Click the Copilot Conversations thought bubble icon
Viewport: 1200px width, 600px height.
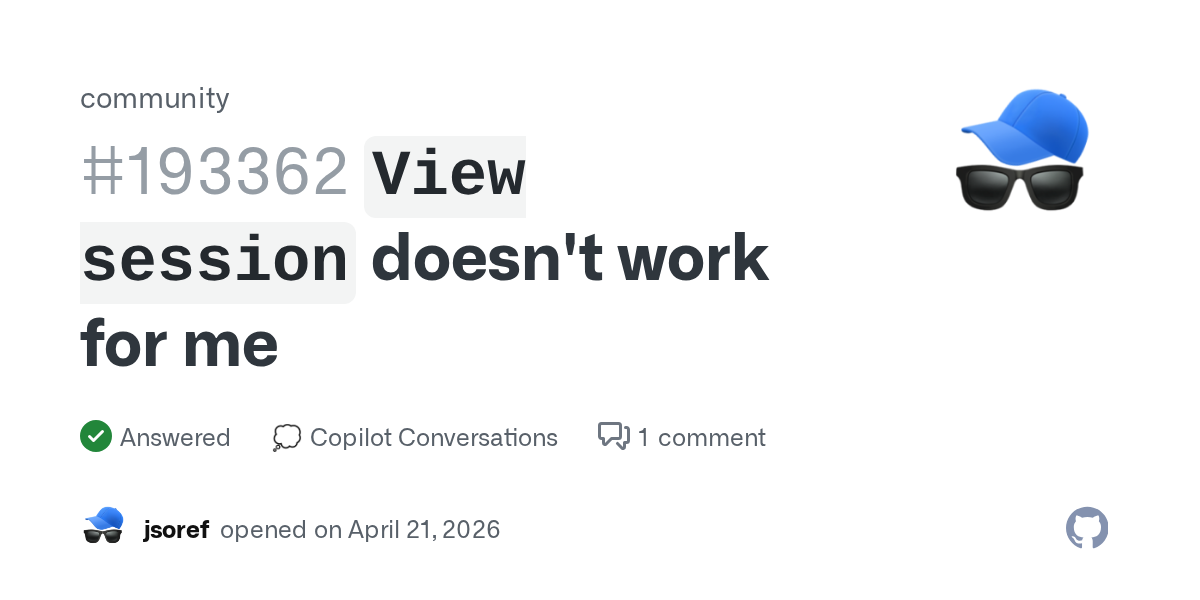(x=286, y=438)
